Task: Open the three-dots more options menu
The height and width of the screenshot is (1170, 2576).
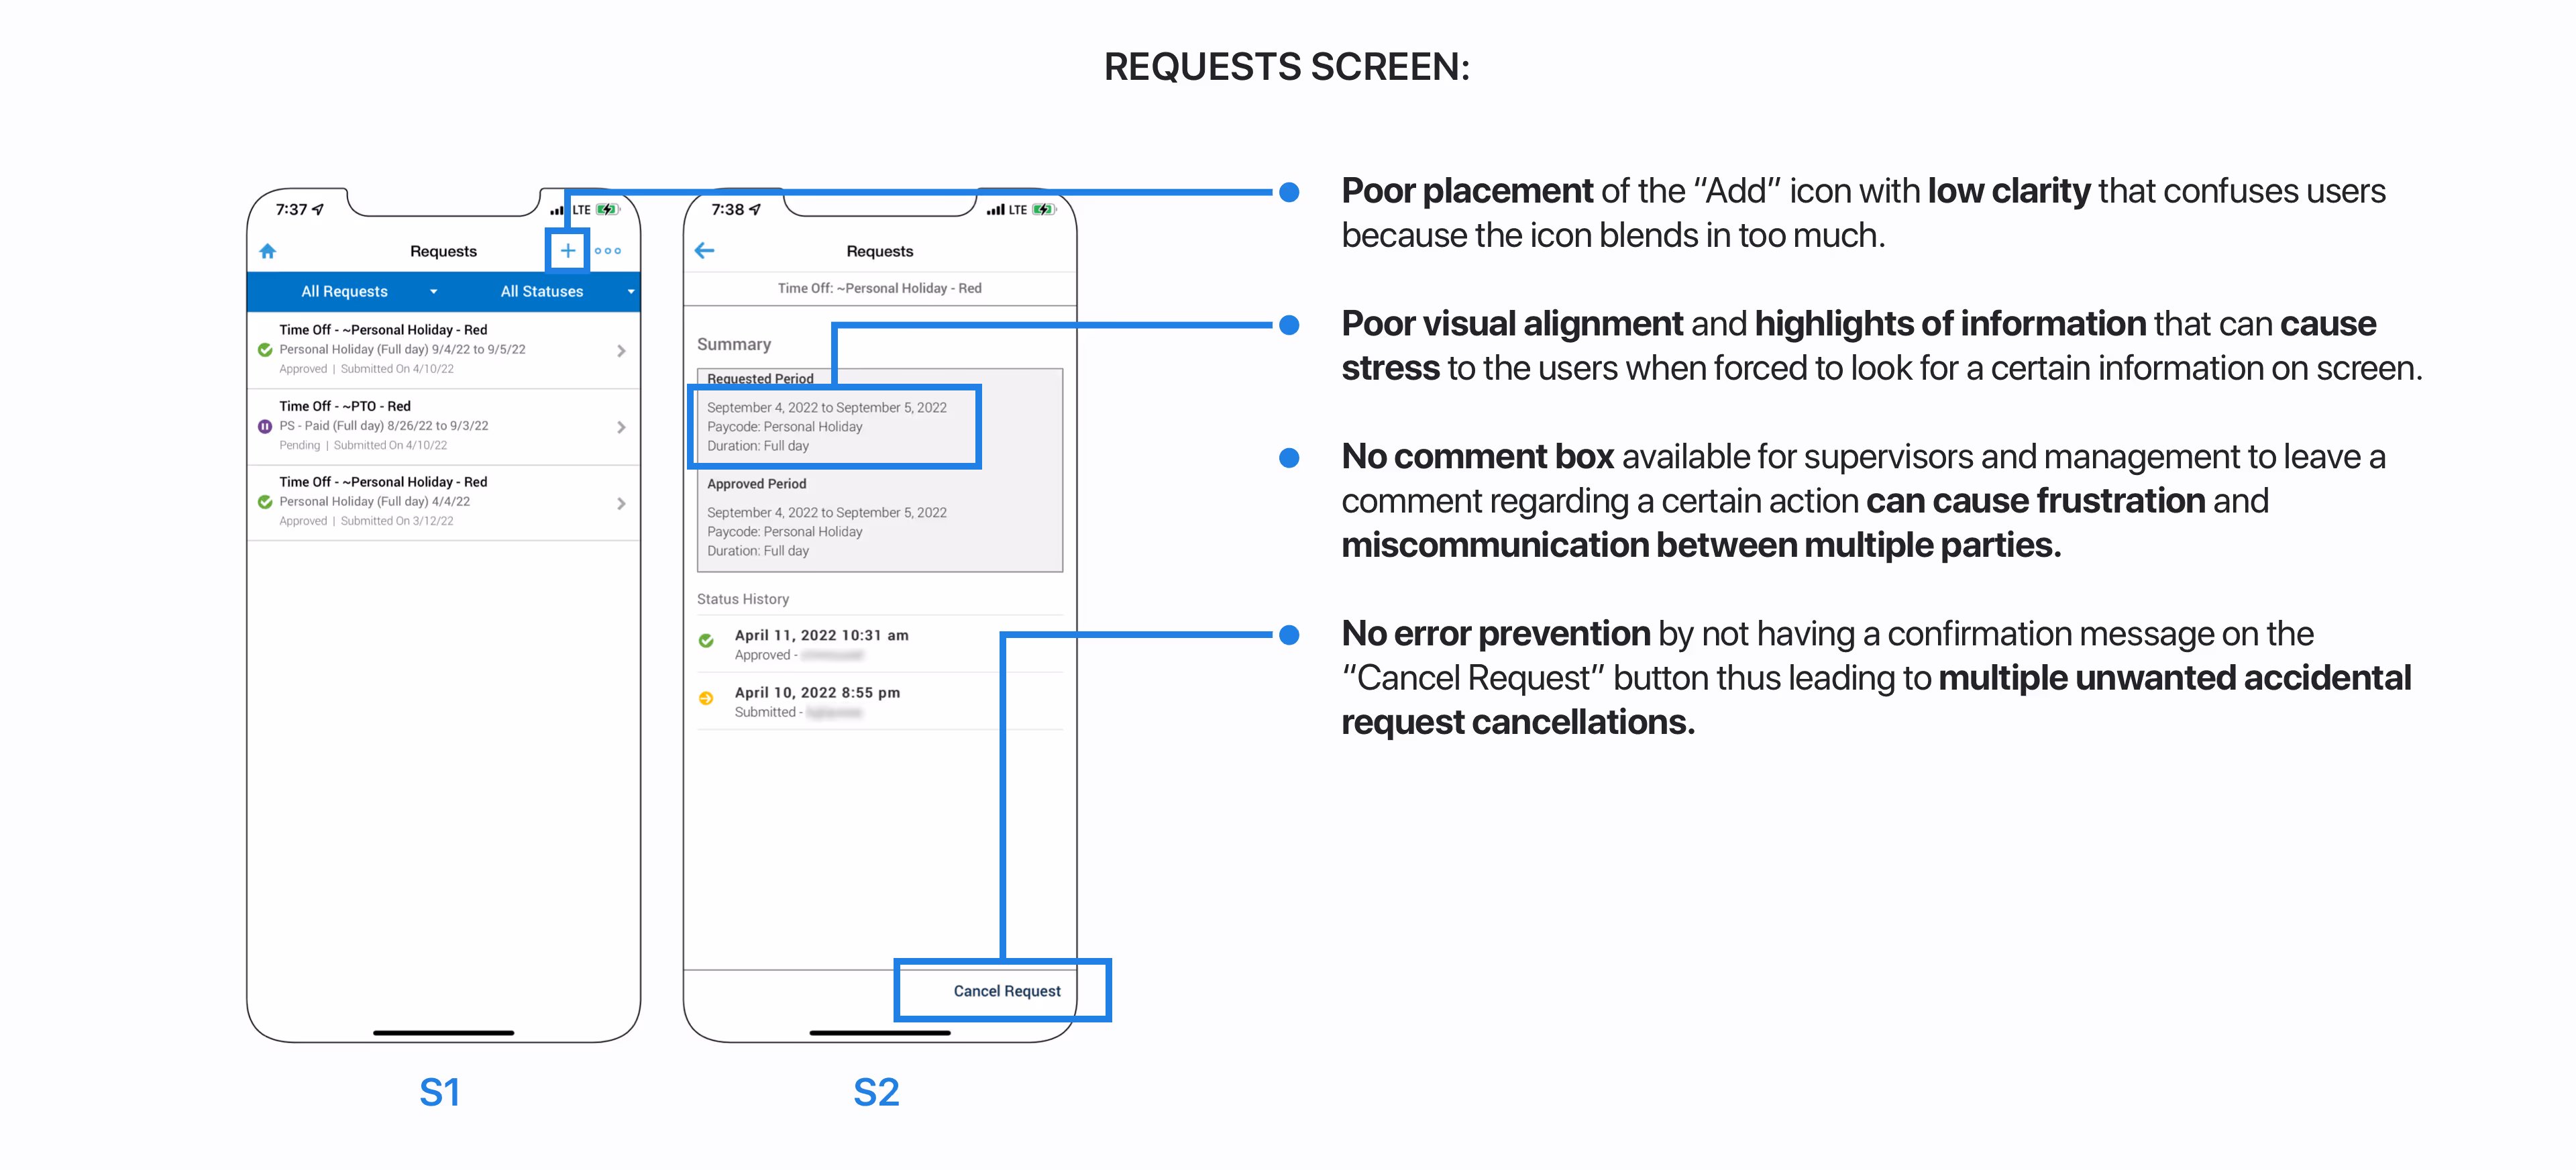Action: click(x=608, y=251)
